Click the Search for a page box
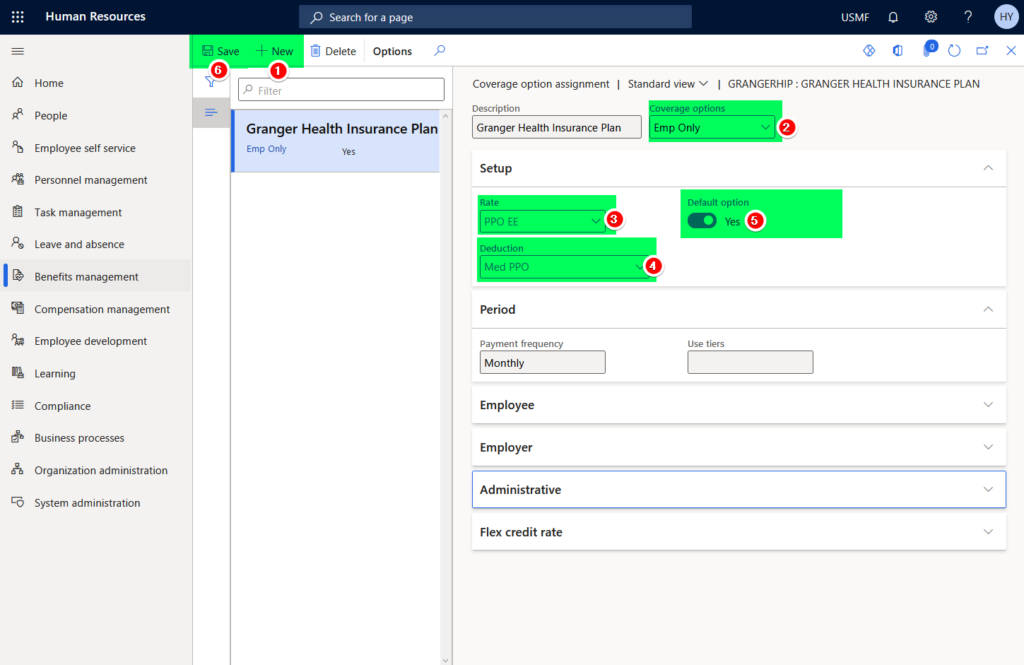Image resolution: width=1024 pixels, height=665 pixels. (495, 17)
